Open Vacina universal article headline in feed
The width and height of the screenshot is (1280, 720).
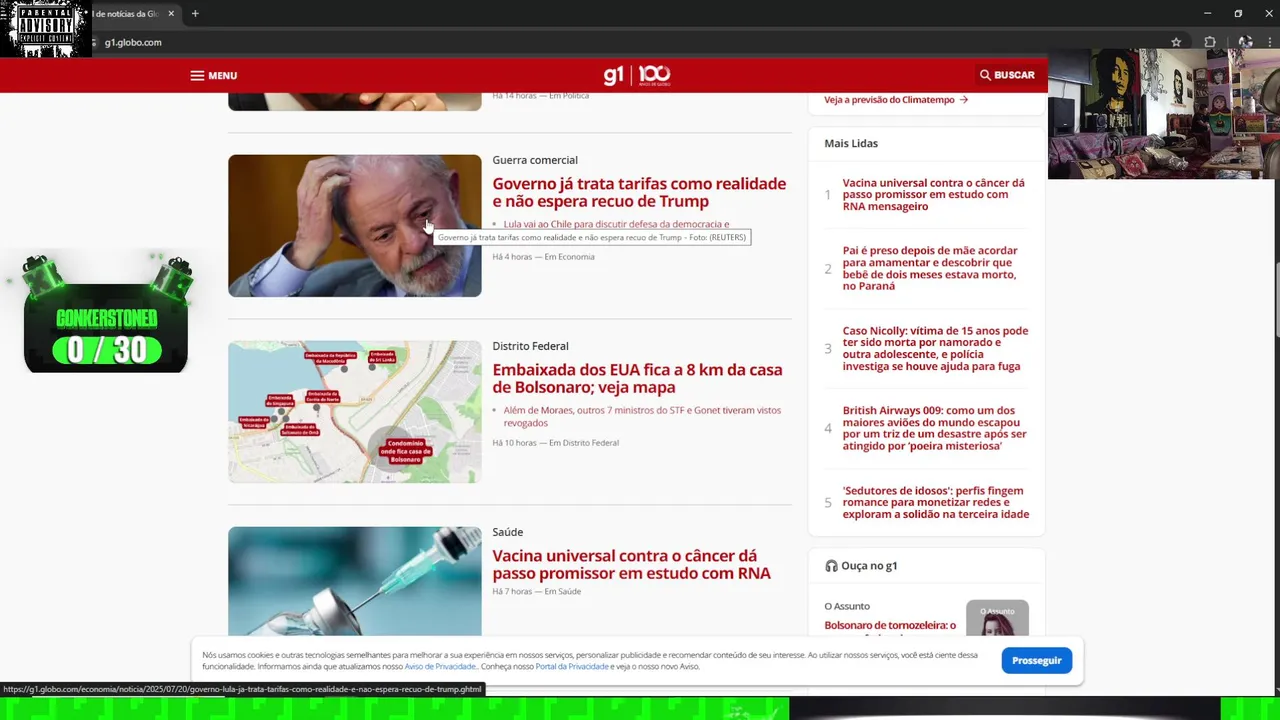tap(631, 564)
